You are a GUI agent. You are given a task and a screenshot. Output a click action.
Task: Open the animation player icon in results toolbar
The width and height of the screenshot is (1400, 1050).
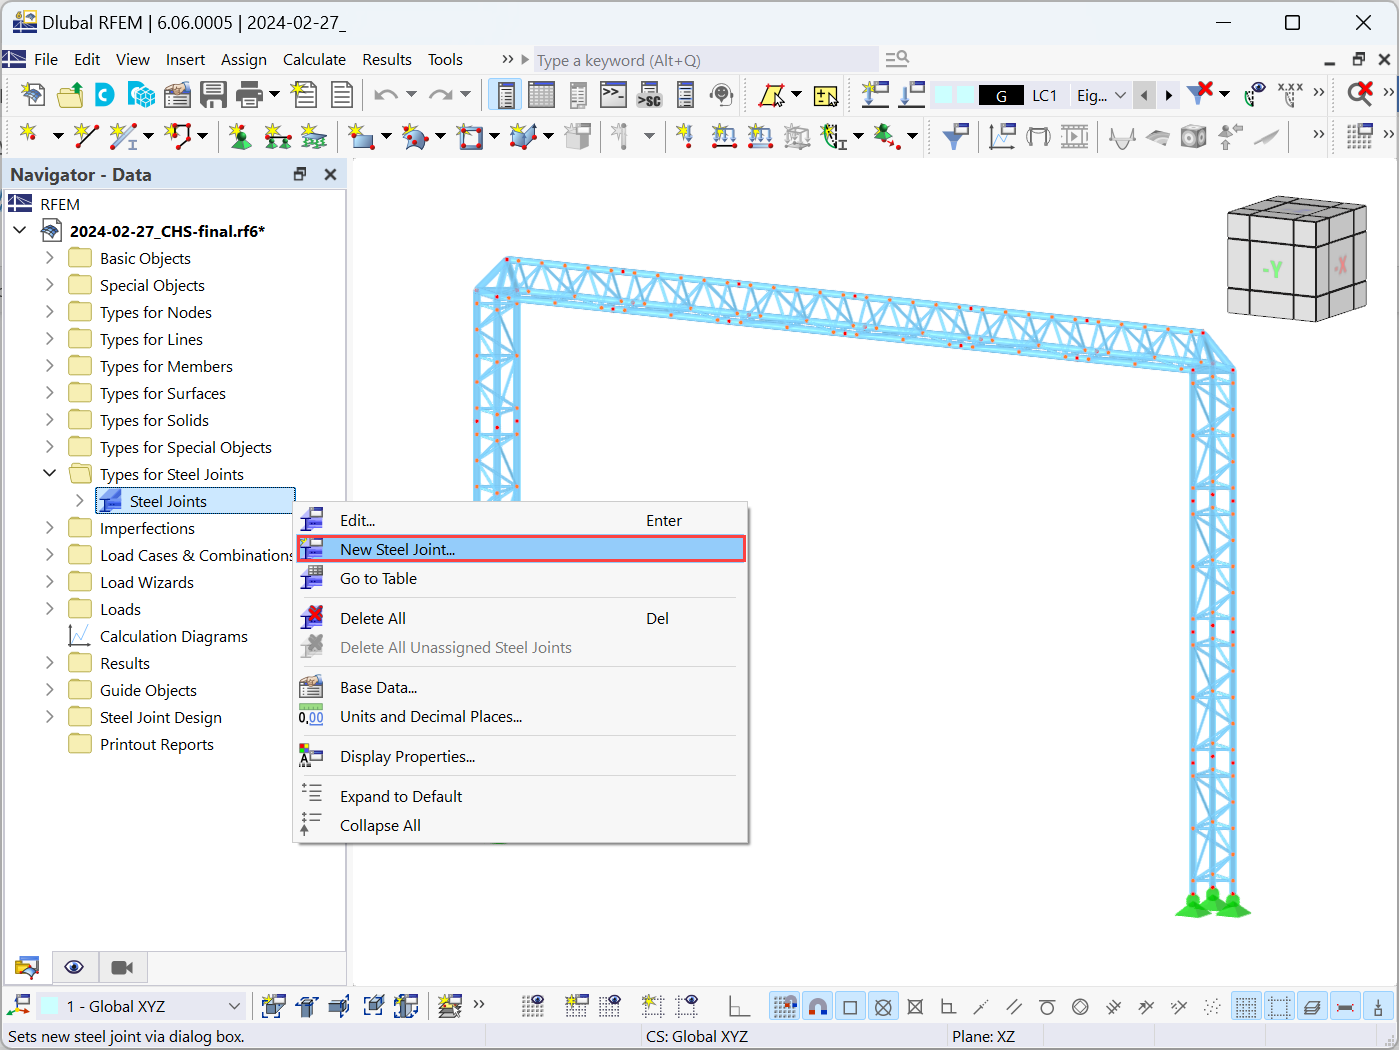pos(1075,136)
